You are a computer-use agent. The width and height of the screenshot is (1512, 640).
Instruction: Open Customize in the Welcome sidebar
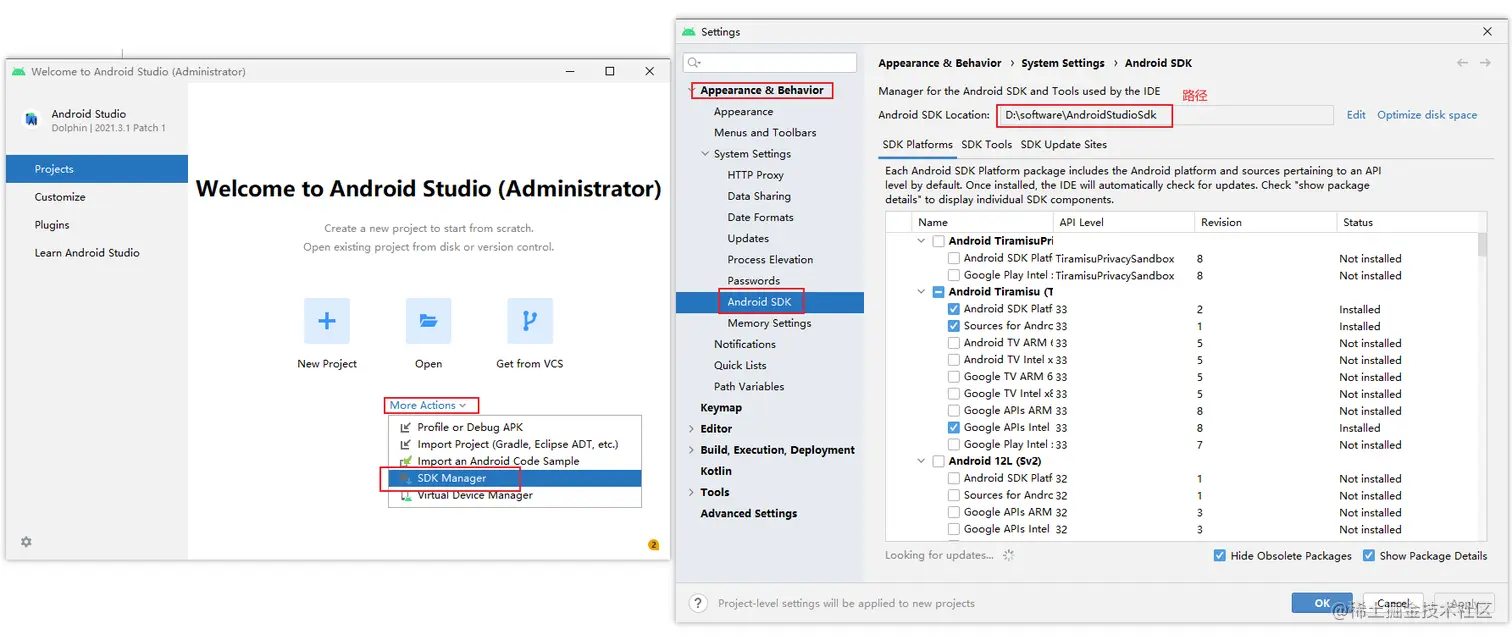click(x=97, y=197)
